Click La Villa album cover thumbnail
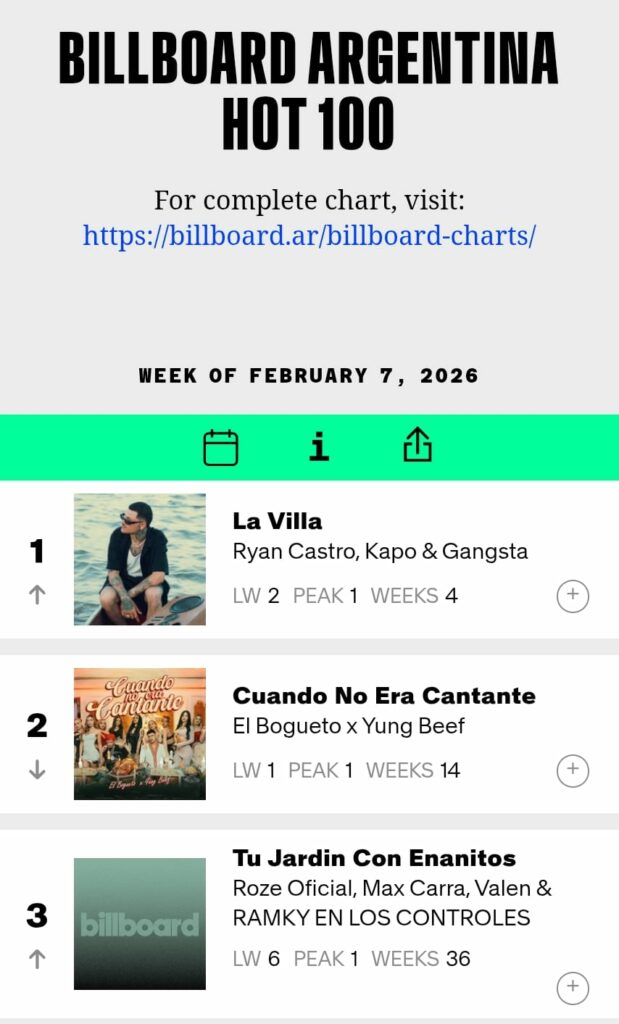This screenshot has height=1024, width=619. [x=140, y=559]
